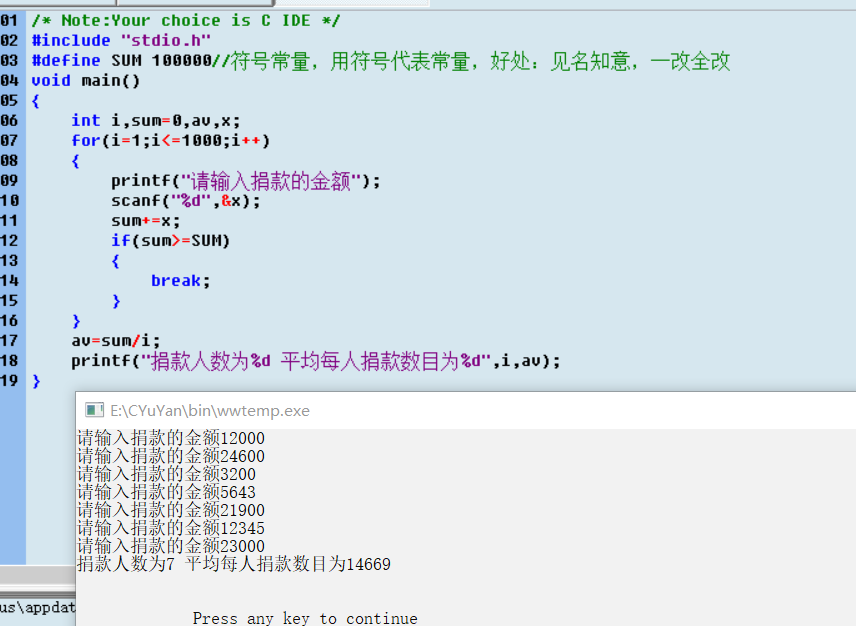Click the if(sum>=SUM) line
Viewport: 856px width, 626px height.
pyautogui.click(x=170, y=241)
